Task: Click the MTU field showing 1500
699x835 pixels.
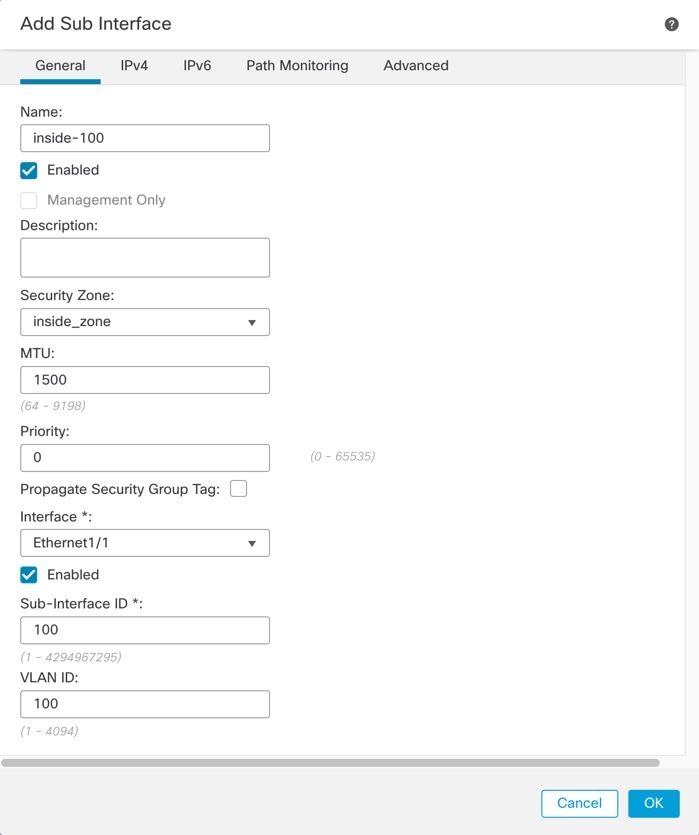Action: click(145, 380)
